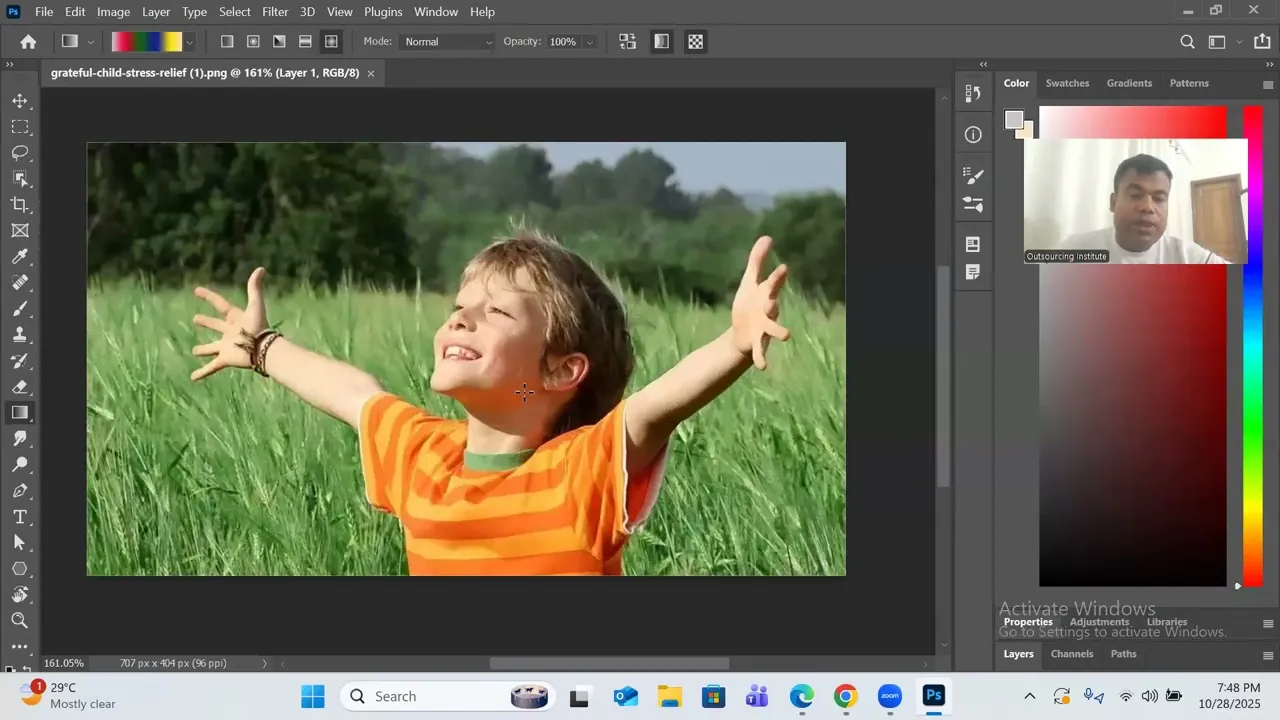Select the Horizontal Type tool
Image resolution: width=1280 pixels, height=720 pixels.
coord(20,517)
